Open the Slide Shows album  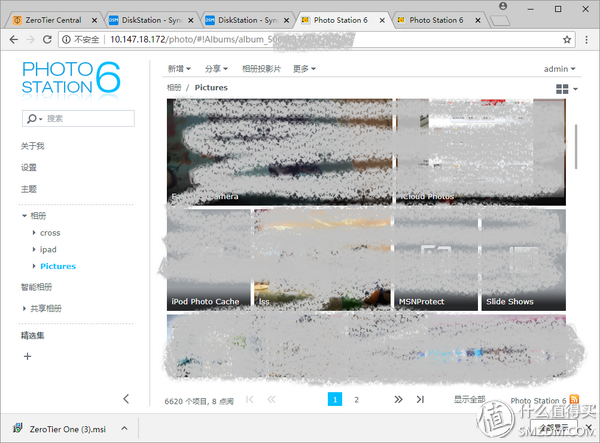523,260
